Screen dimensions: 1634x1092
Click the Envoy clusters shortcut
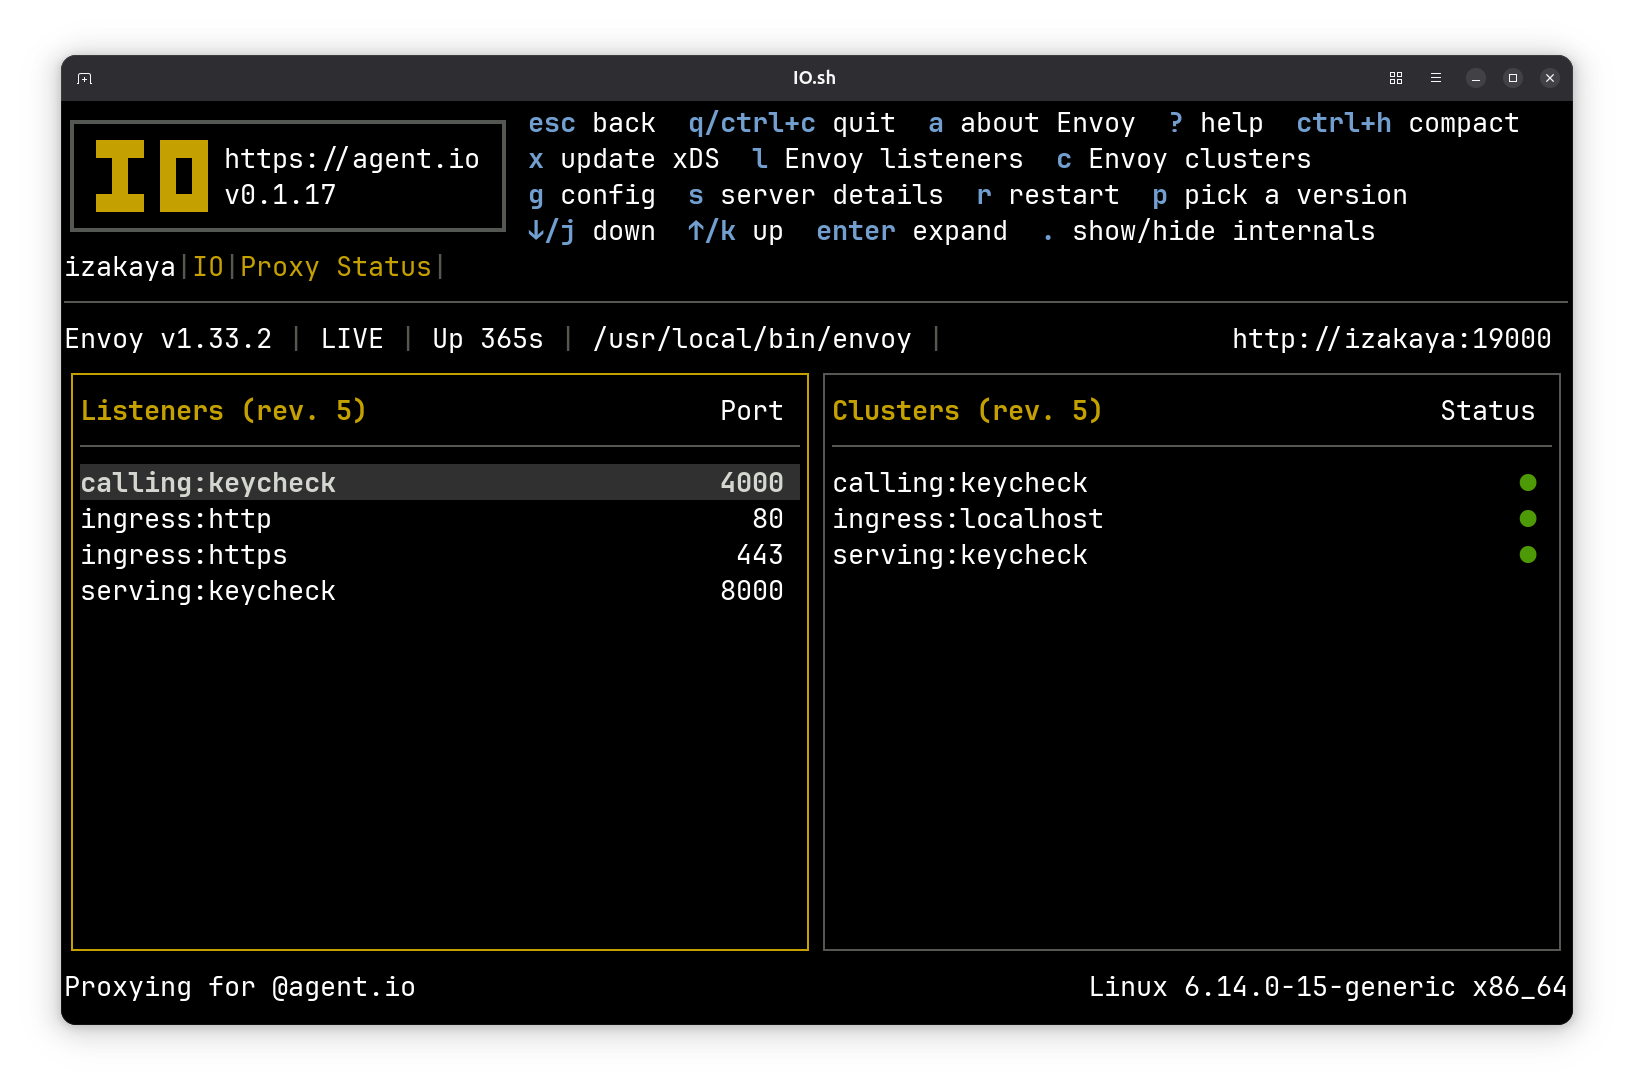(x=1184, y=159)
